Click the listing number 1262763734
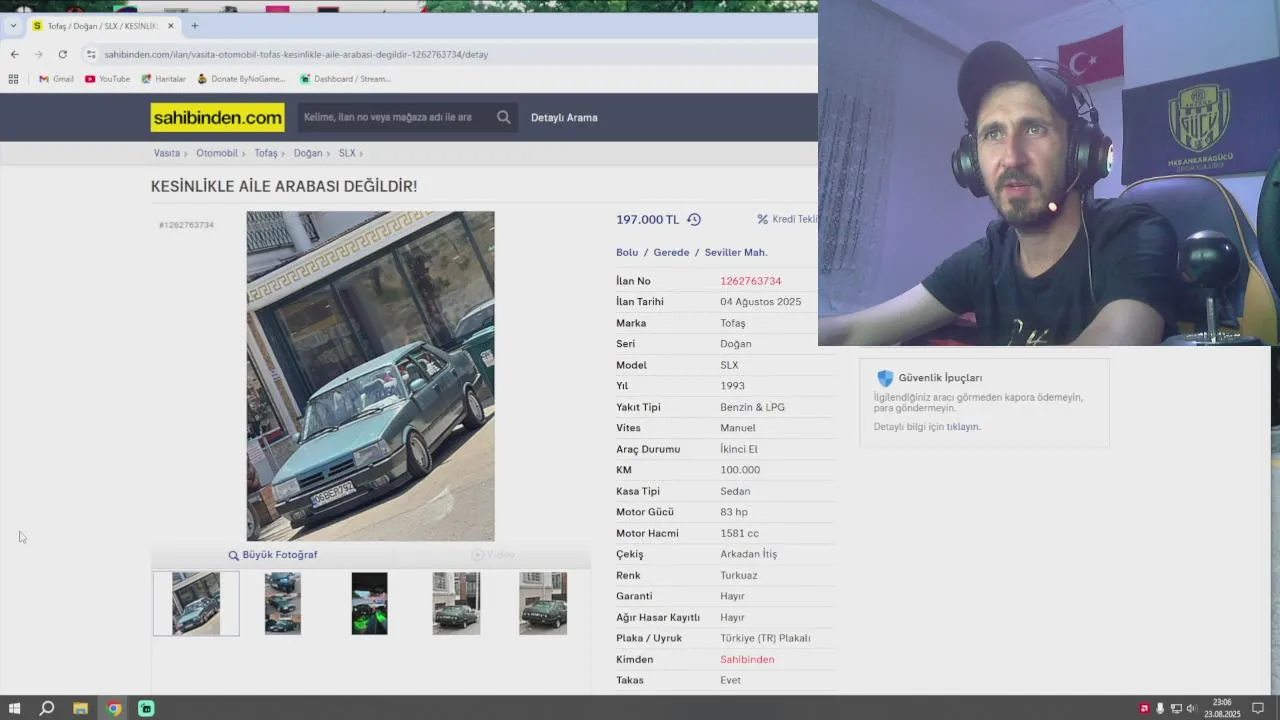The image size is (1280, 720). (x=750, y=281)
